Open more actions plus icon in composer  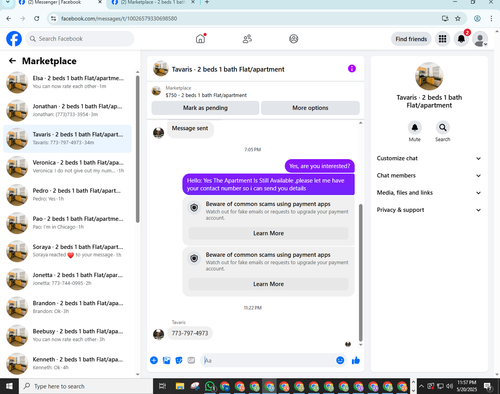pos(154,360)
